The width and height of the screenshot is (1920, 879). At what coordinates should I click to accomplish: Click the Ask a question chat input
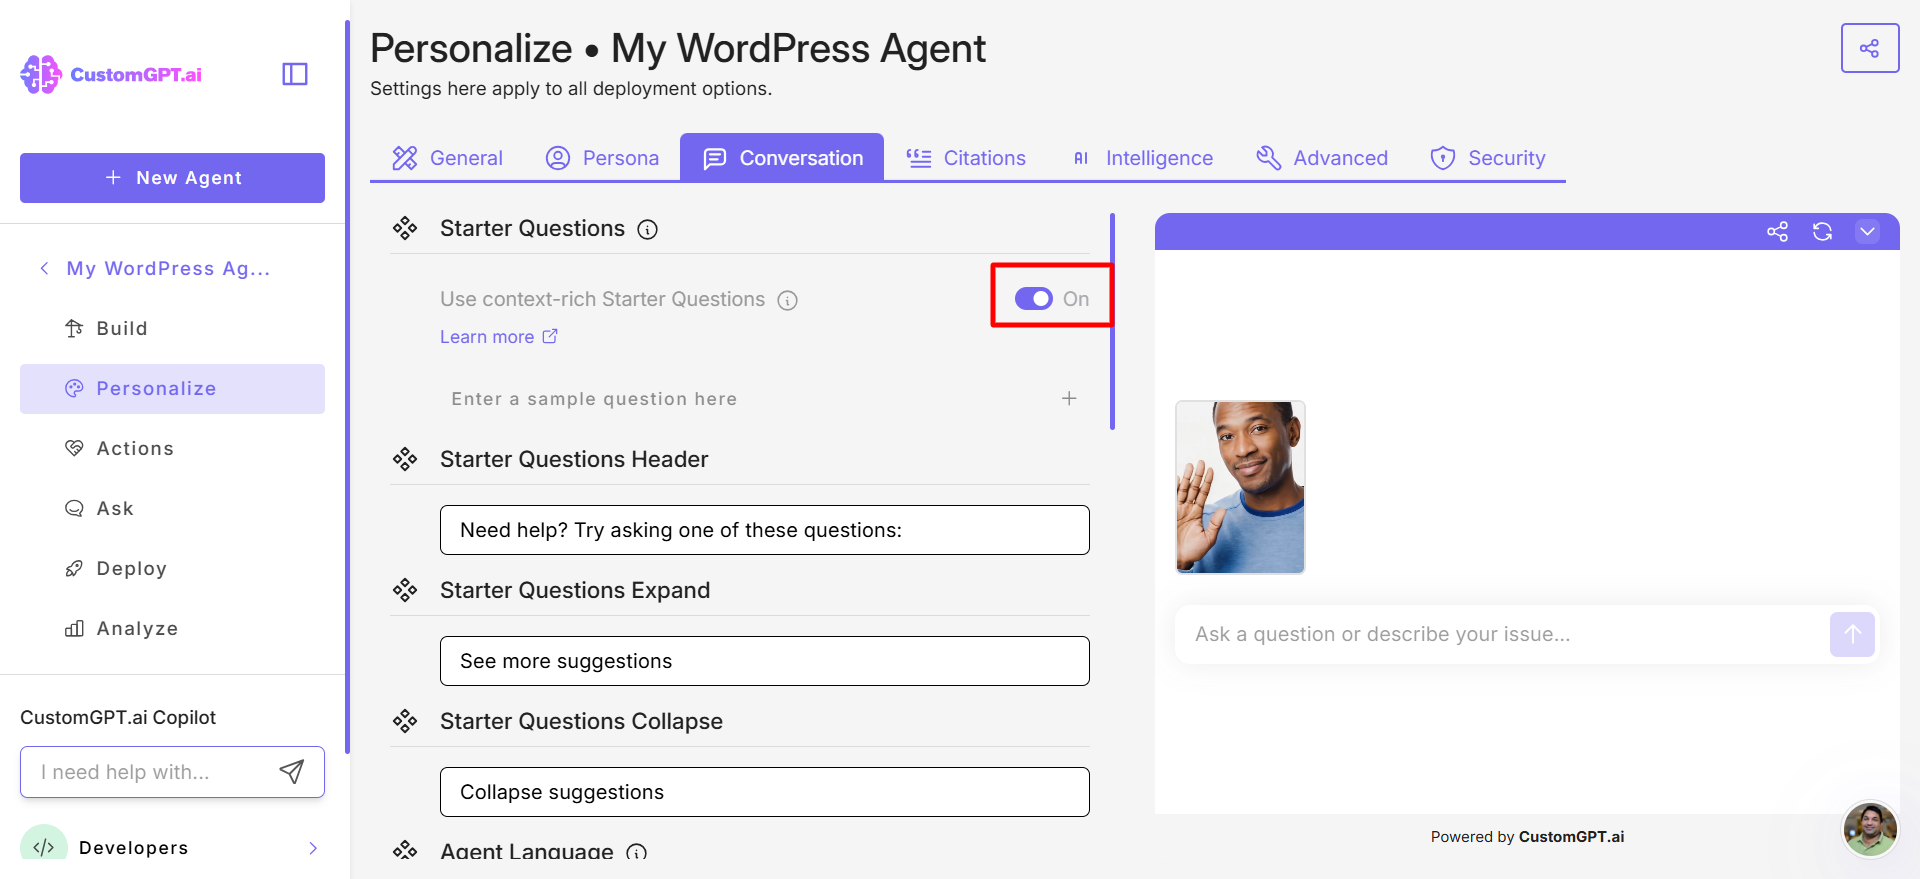[x=1500, y=634]
